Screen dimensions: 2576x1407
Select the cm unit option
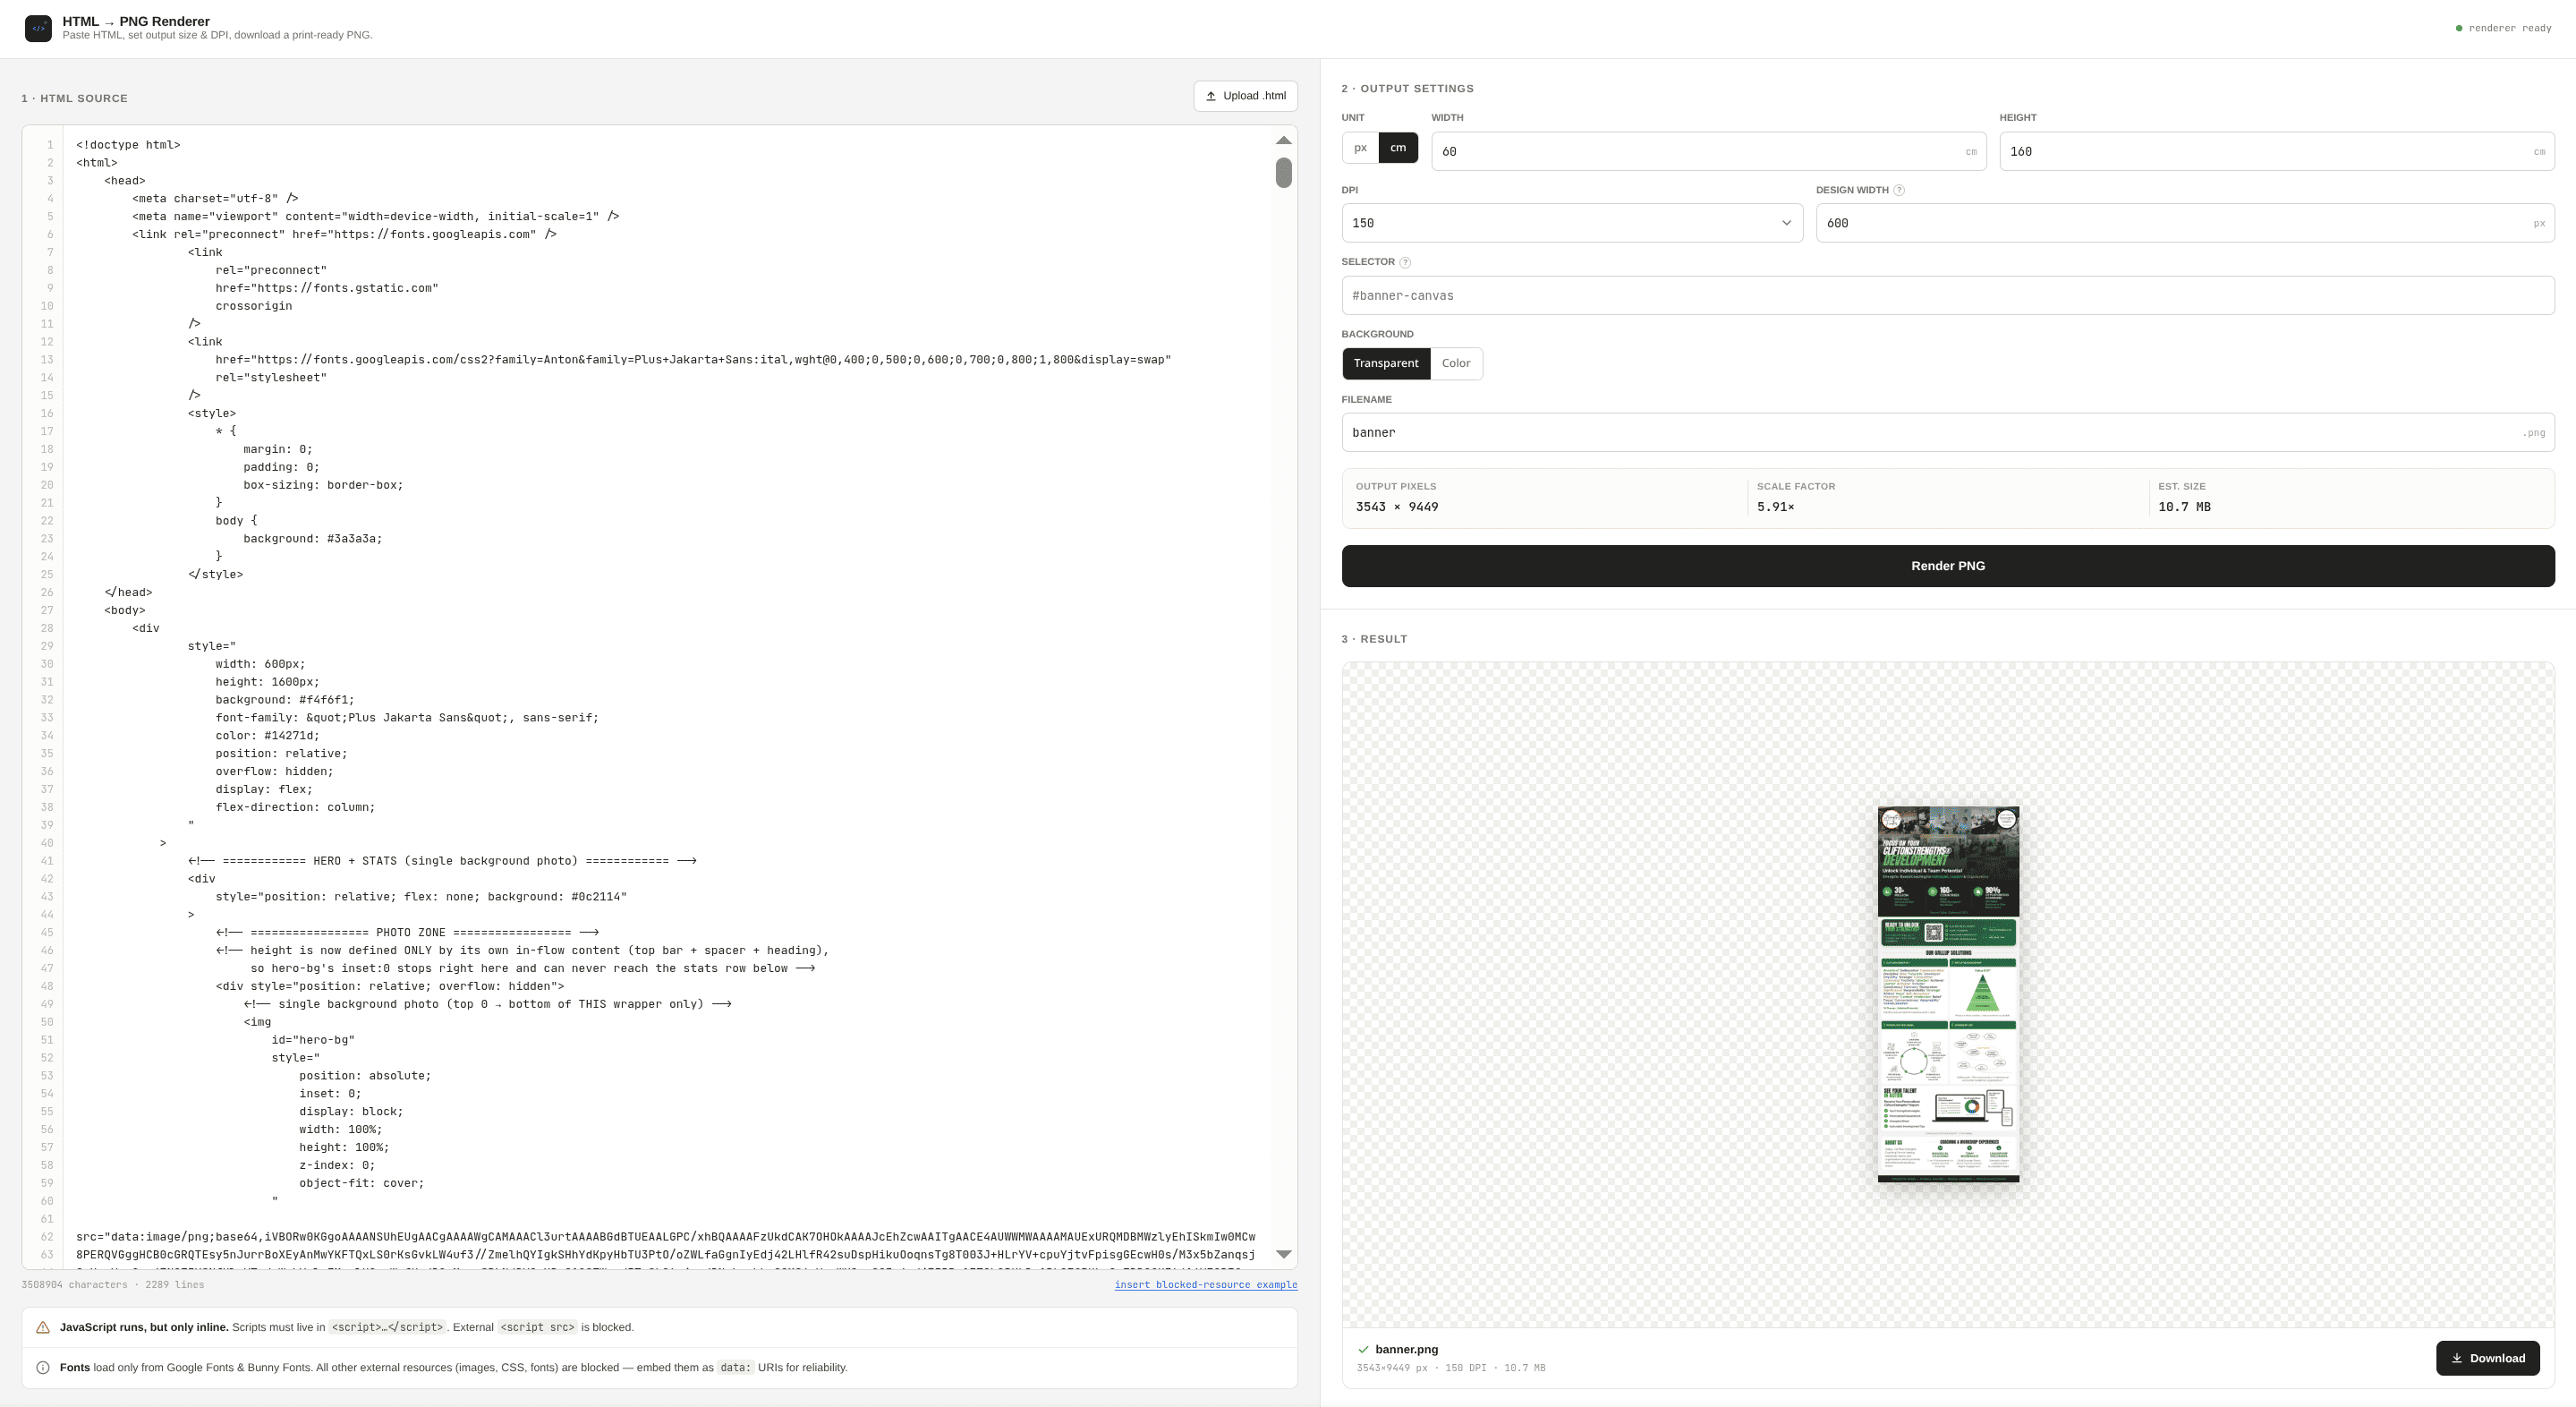tap(1398, 148)
